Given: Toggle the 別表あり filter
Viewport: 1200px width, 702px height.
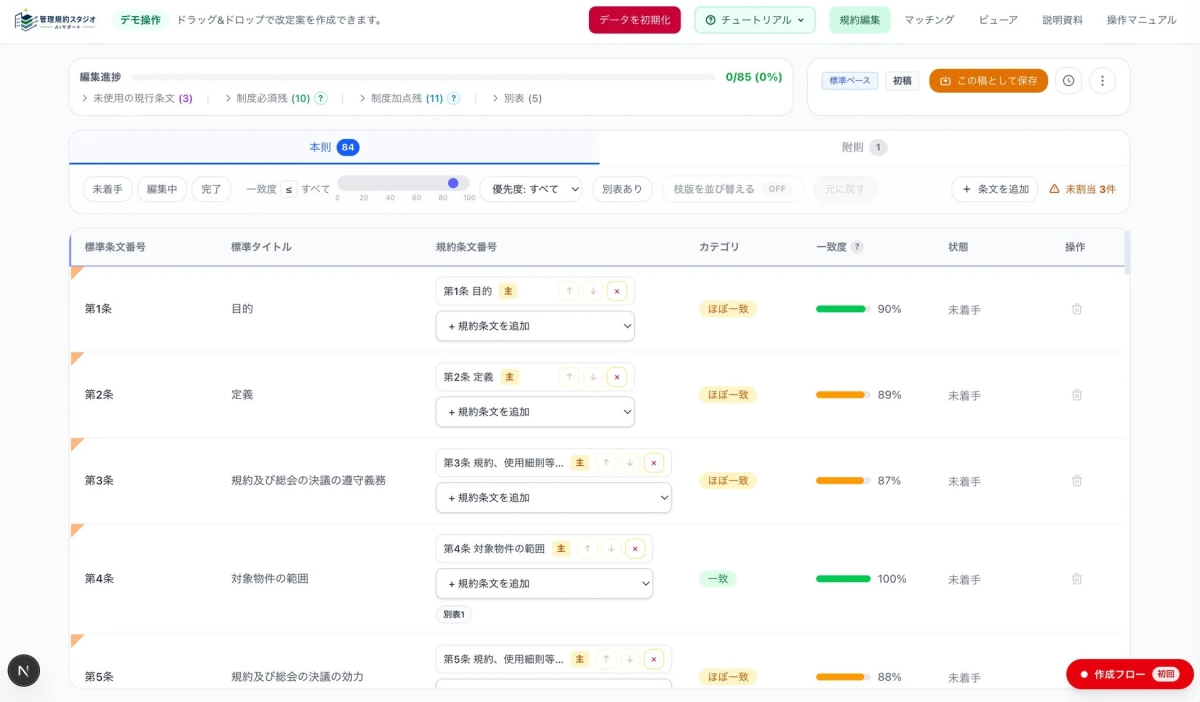Looking at the screenshot, I should [622, 189].
